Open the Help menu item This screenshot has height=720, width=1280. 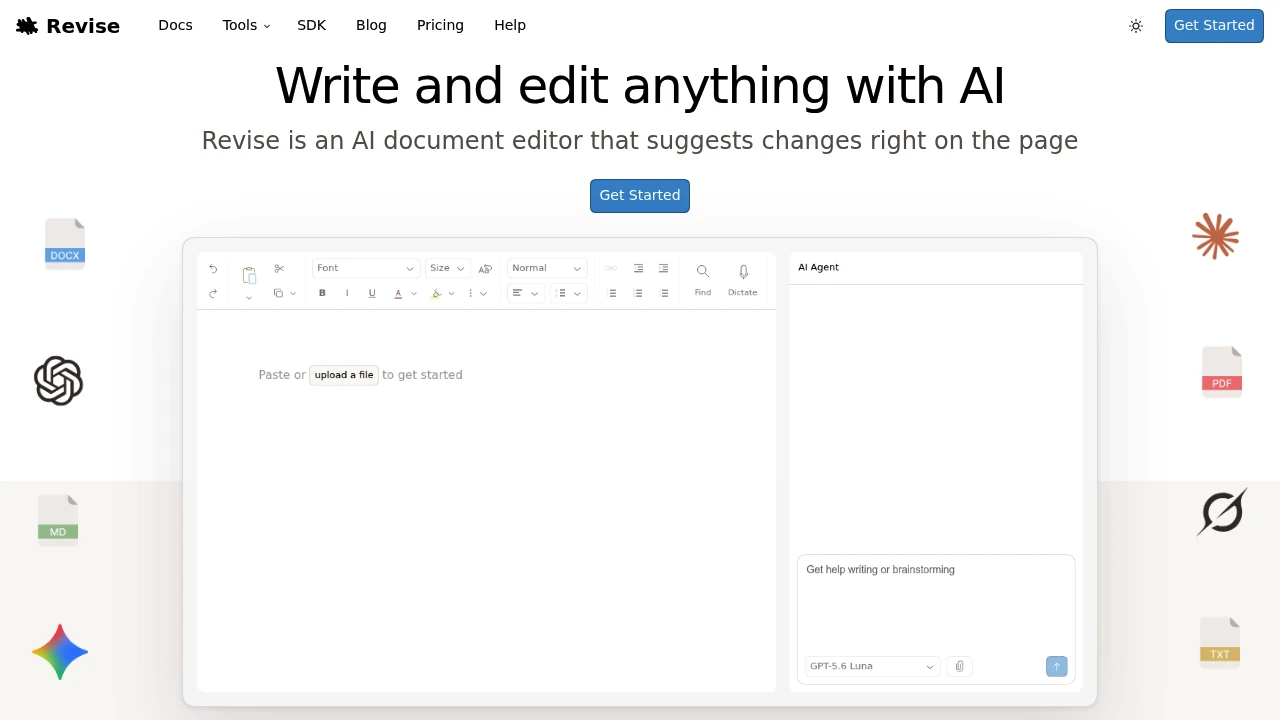tap(510, 25)
